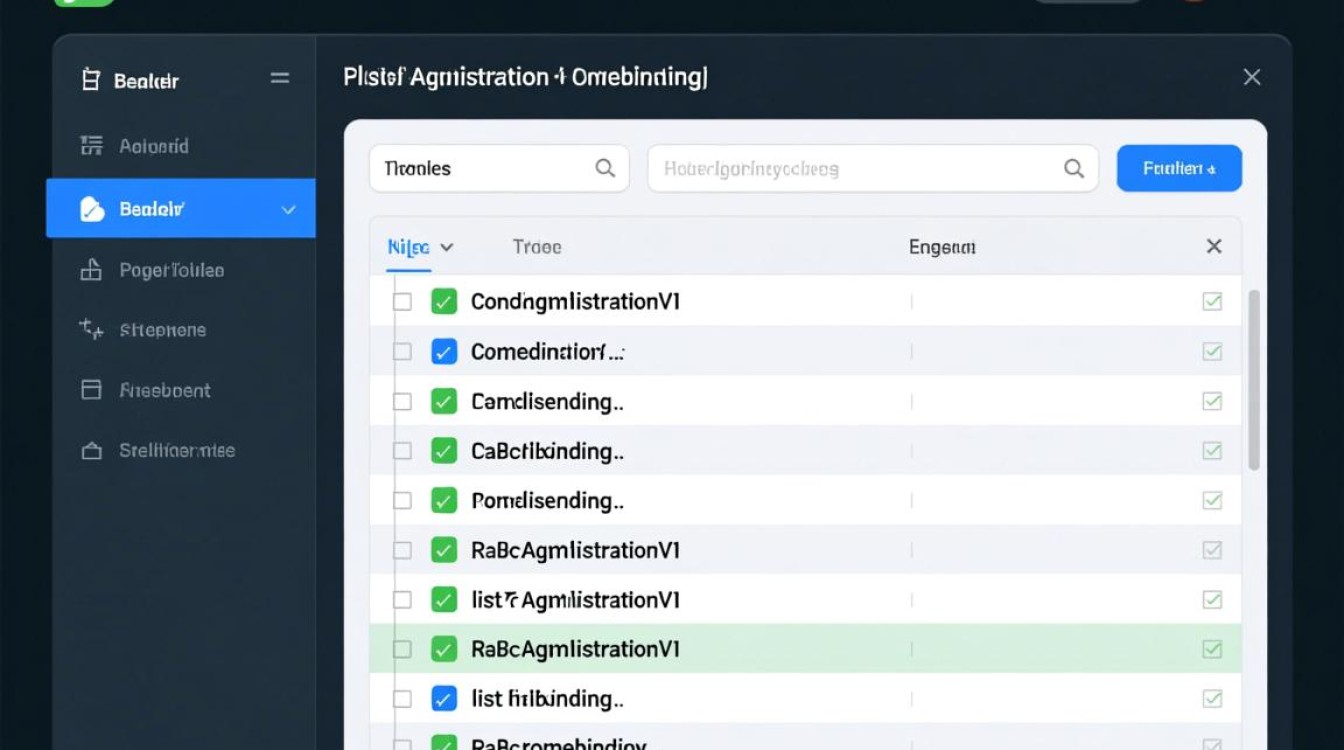The height and width of the screenshot is (750, 1344).
Task: Click the Fnesboent sidebar icon
Action: [91, 390]
